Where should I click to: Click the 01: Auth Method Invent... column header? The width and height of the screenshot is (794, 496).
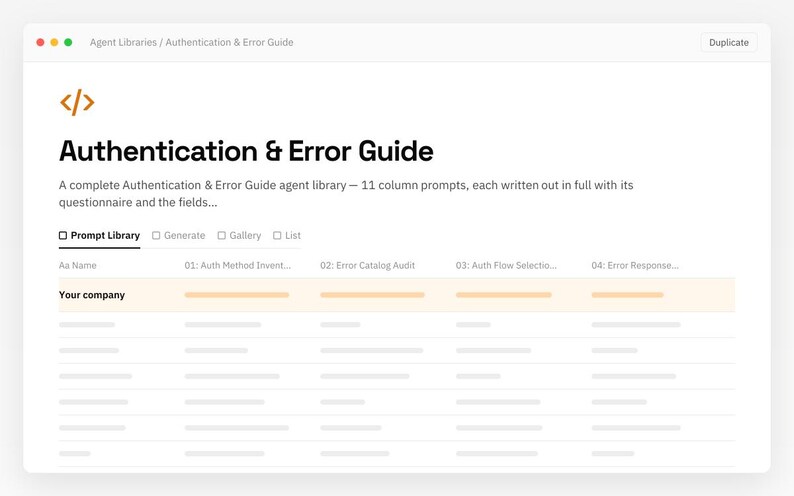click(237, 265)
